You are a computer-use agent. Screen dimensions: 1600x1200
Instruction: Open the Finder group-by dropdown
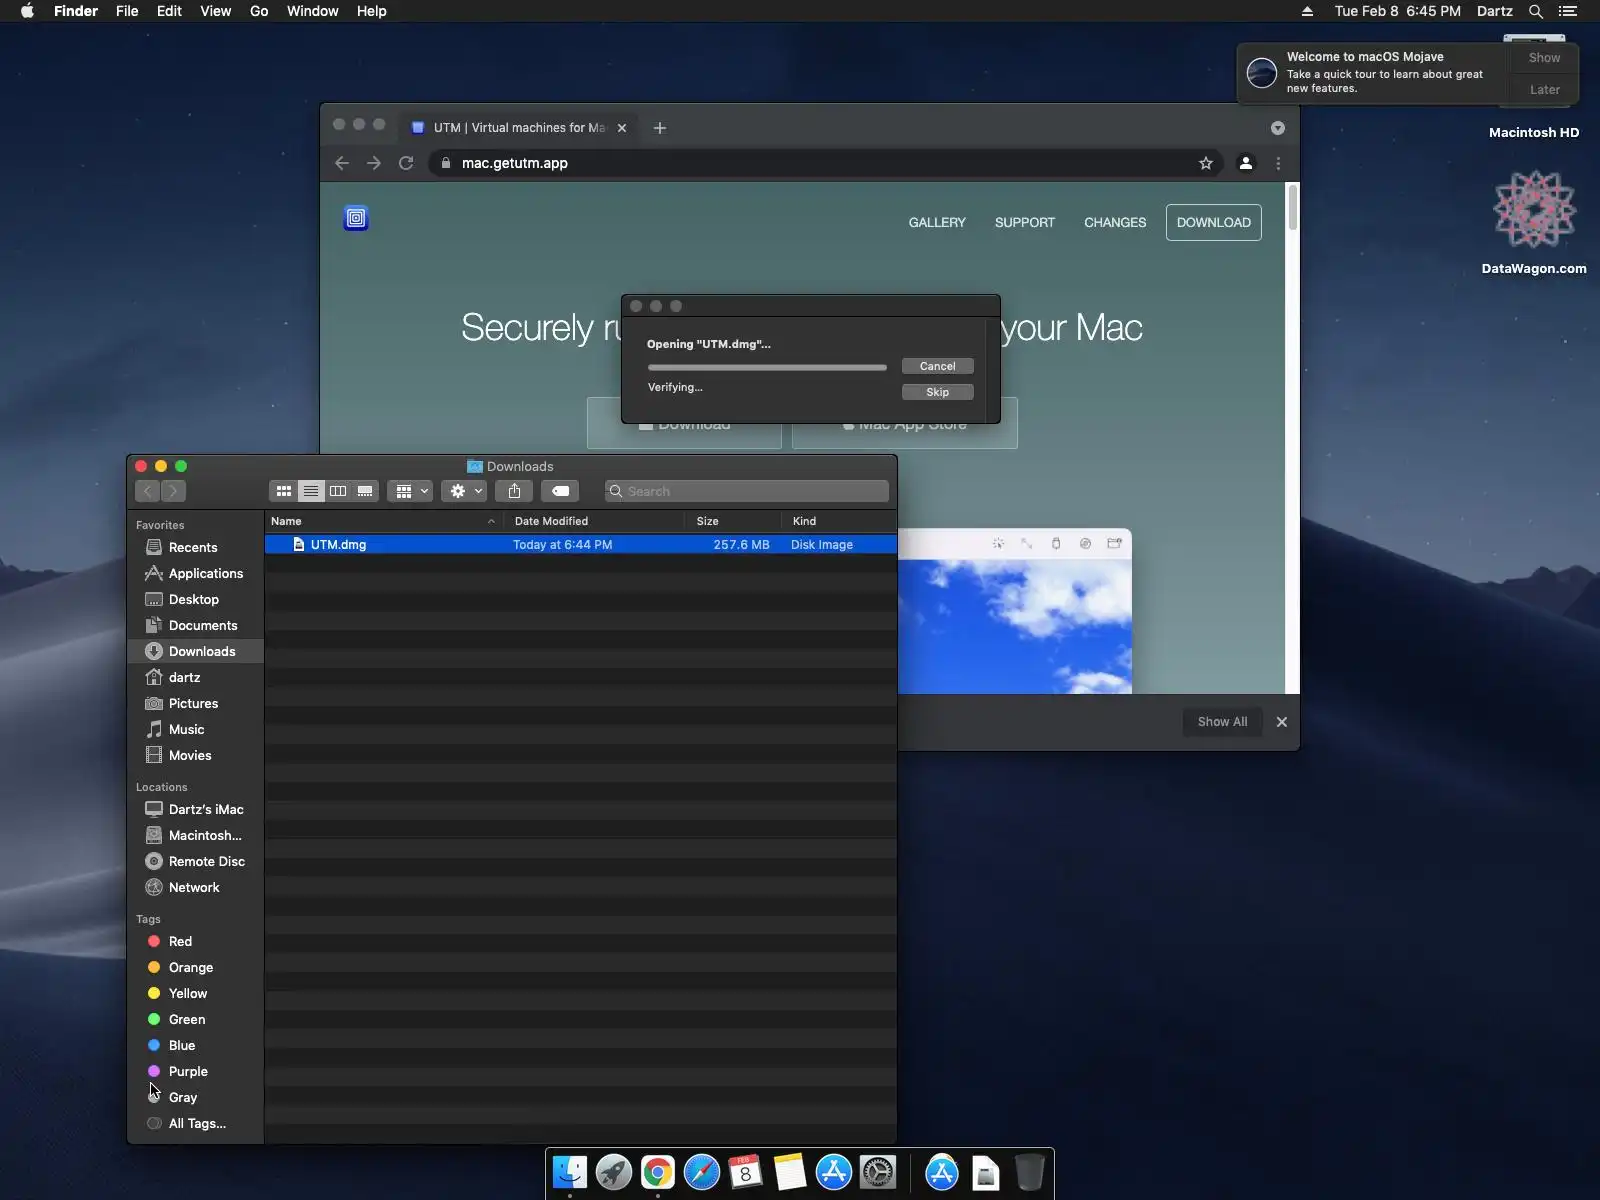410,491
